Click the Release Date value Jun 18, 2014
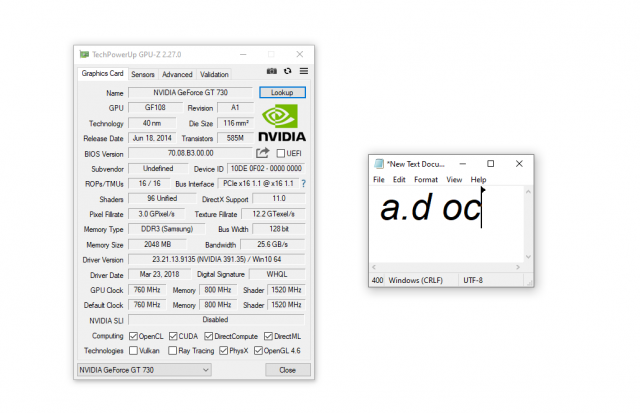 pyautogui.click(x=152, y=138)
